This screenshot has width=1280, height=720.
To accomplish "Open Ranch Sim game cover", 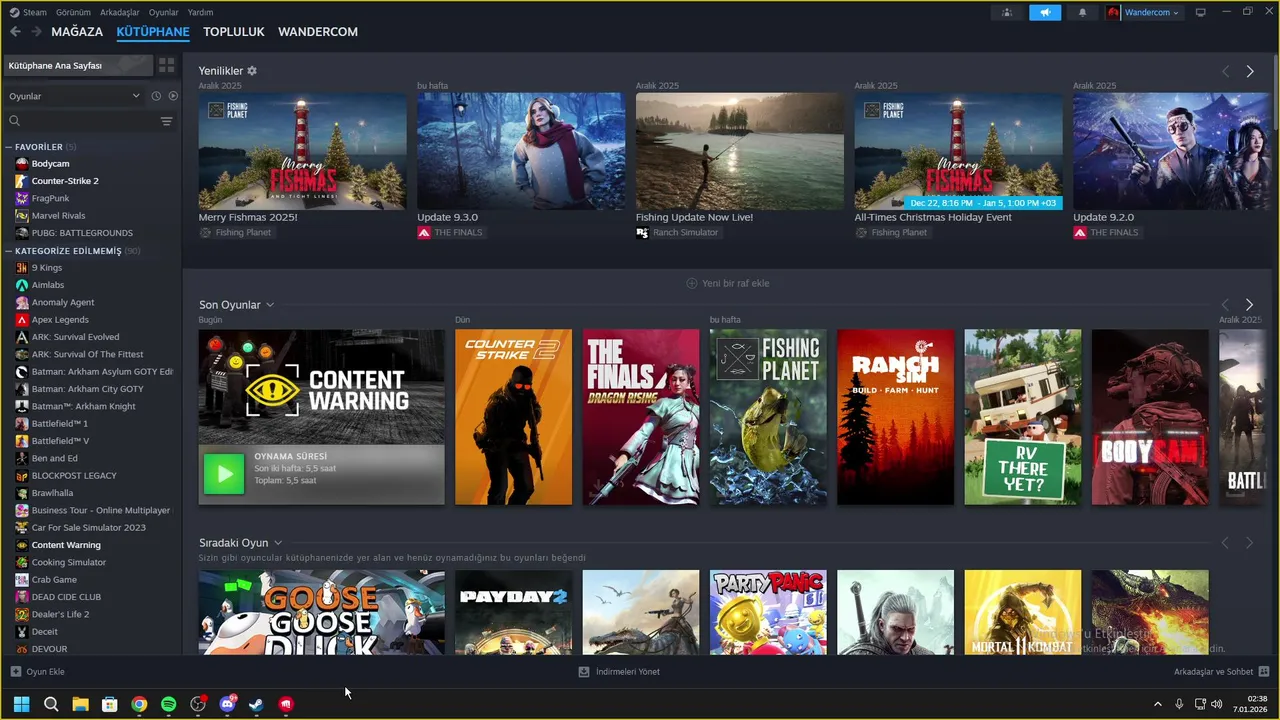I will tap(896, 417).
